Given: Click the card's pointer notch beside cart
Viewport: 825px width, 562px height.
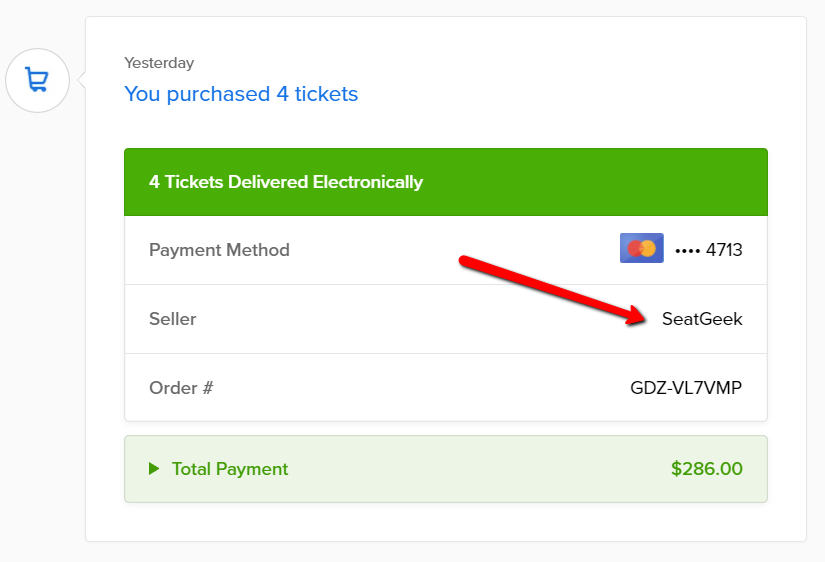Looking at the screenshot, I should [x=81, y=80].
